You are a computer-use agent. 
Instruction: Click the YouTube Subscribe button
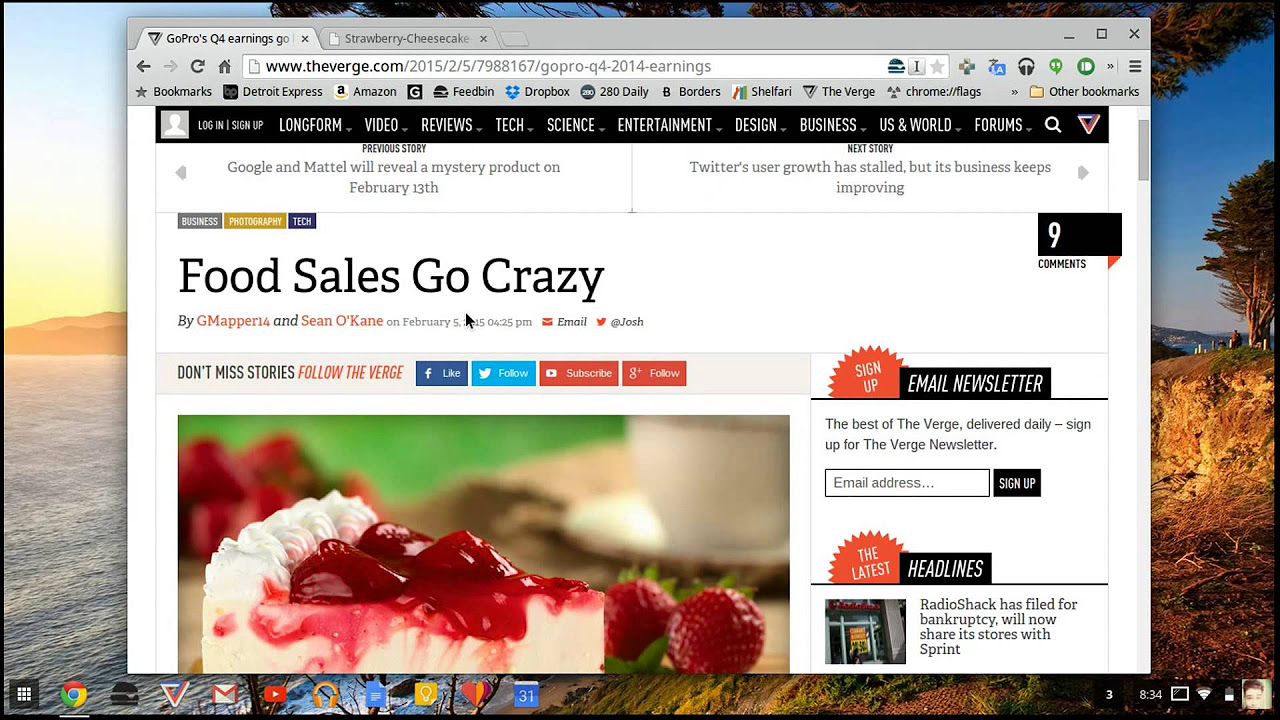coord(579,373)
